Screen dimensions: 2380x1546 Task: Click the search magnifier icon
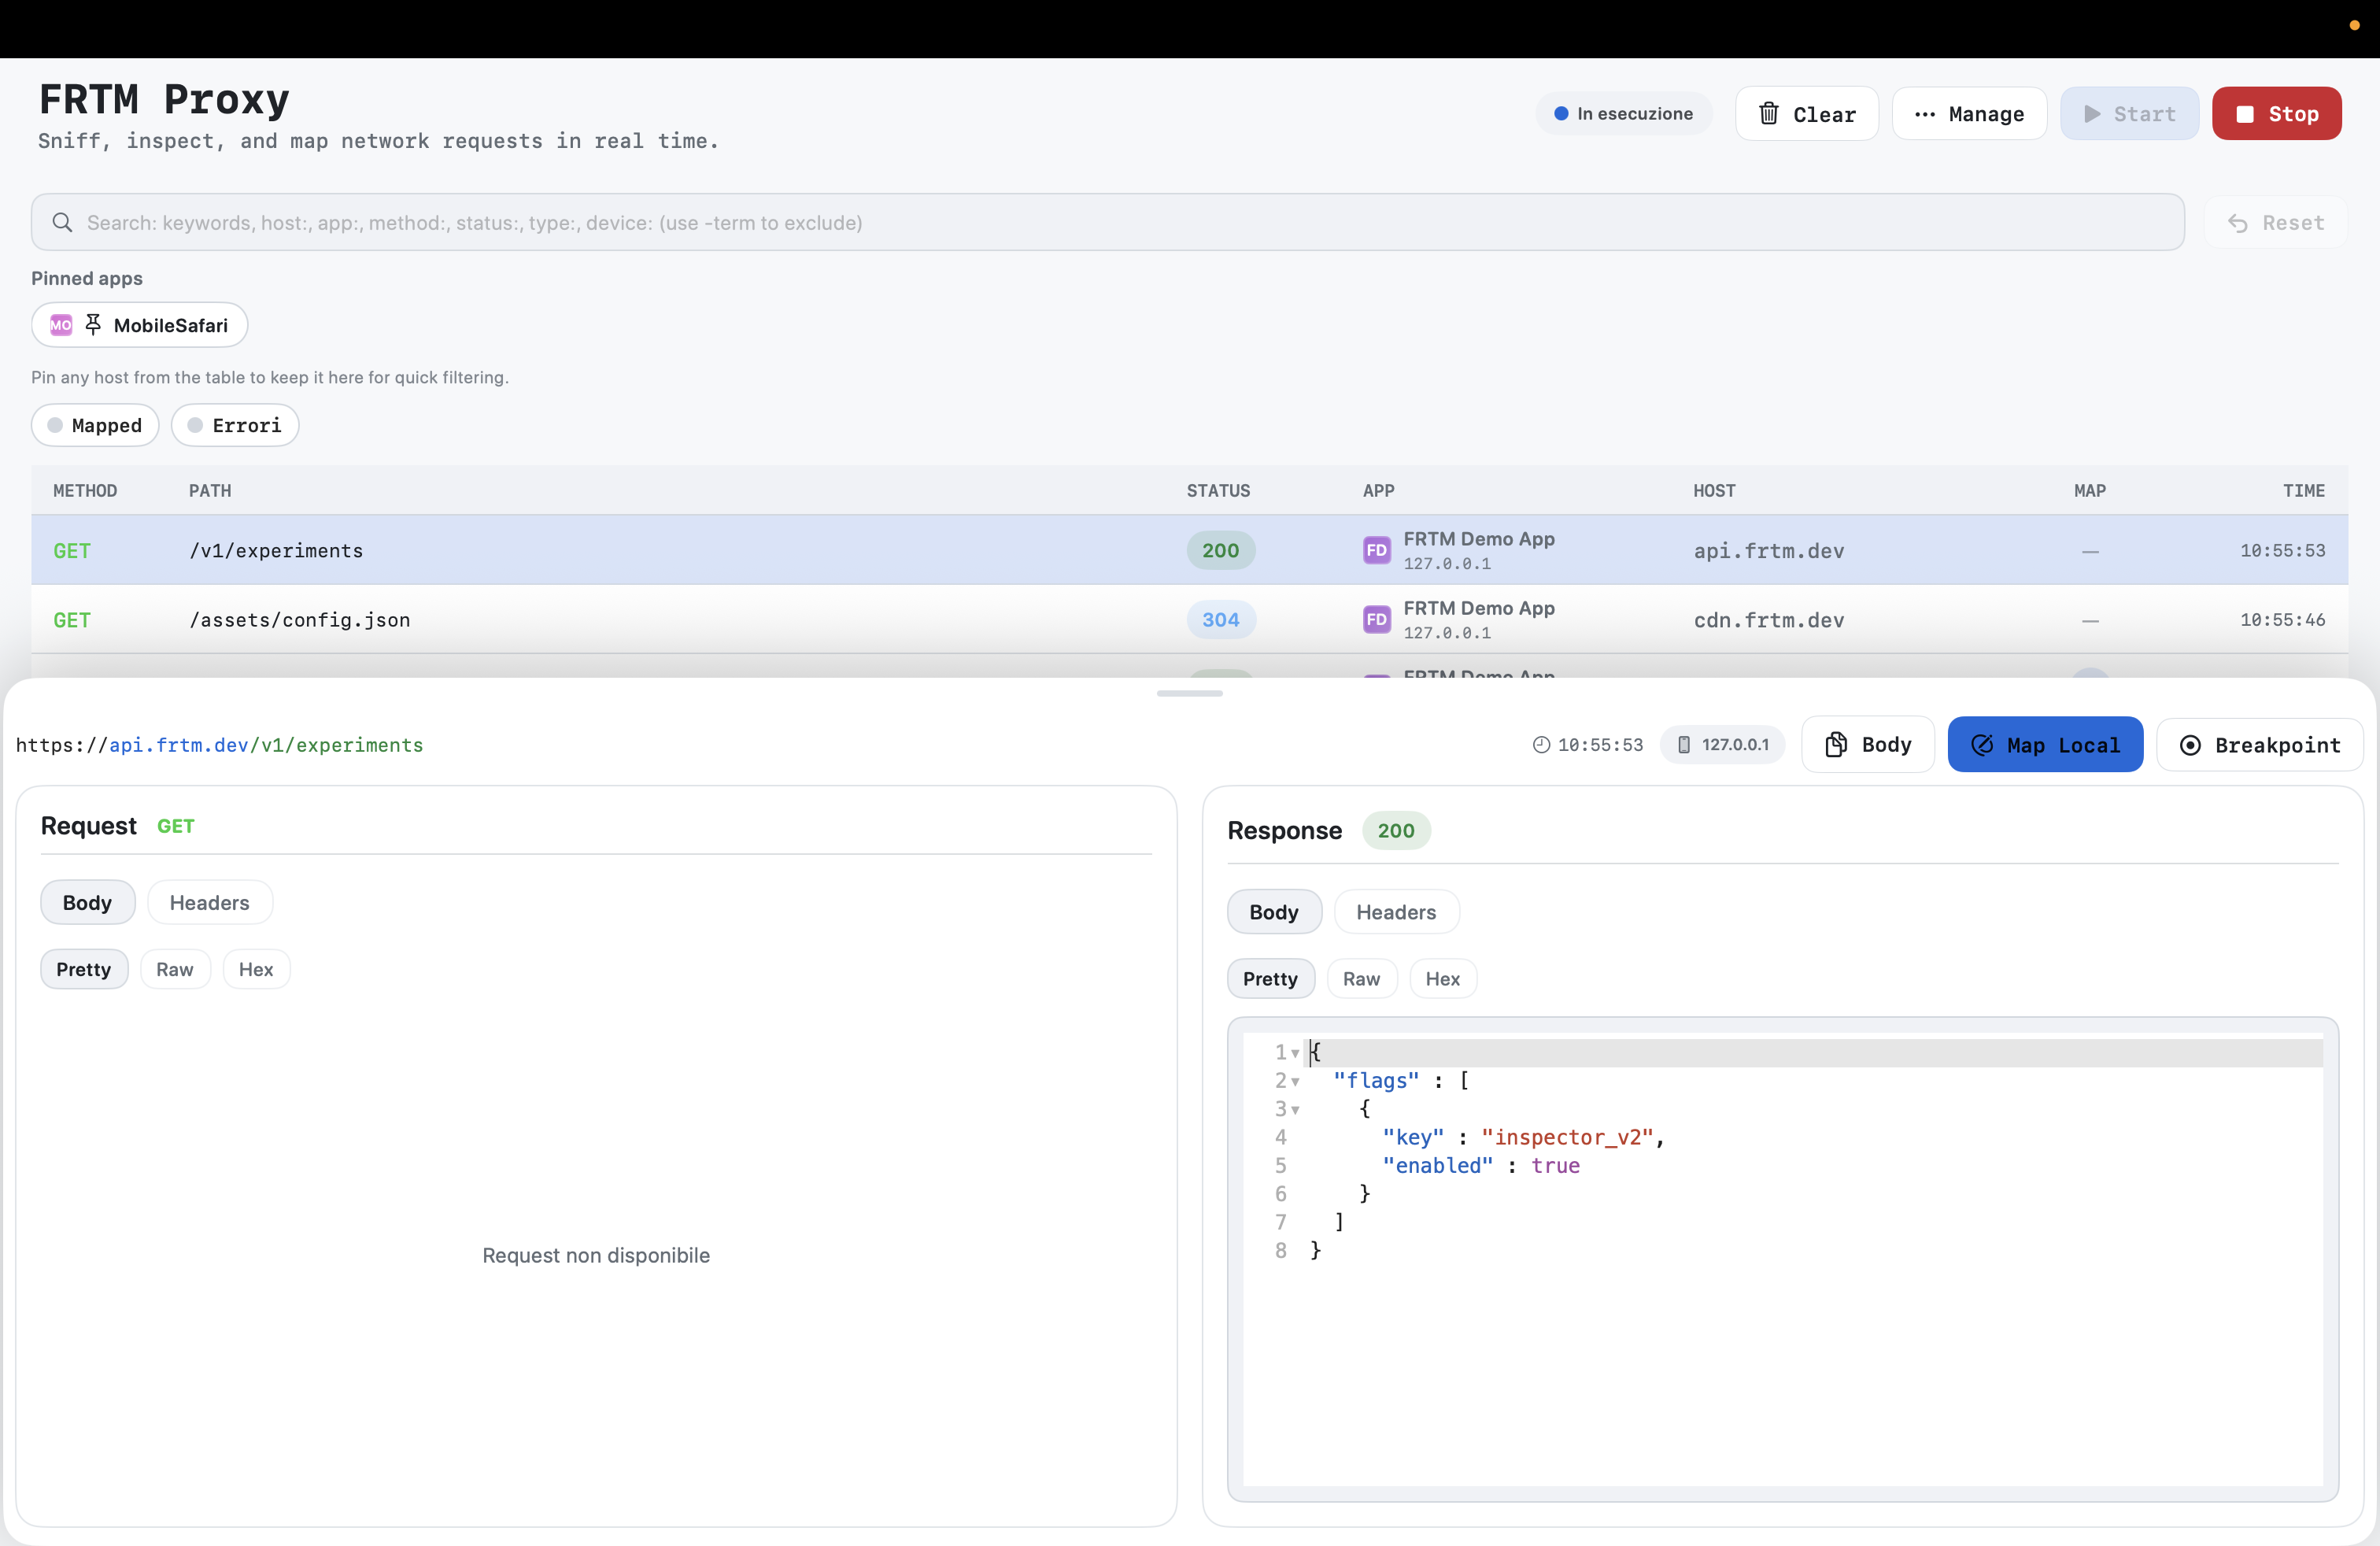62,222
